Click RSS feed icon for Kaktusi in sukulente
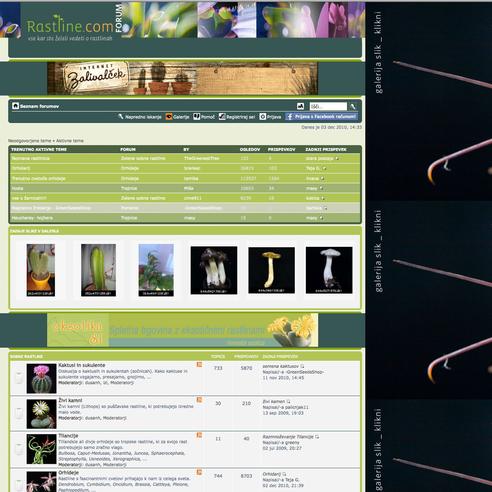The image size is (492, 492). pos(199,365)
